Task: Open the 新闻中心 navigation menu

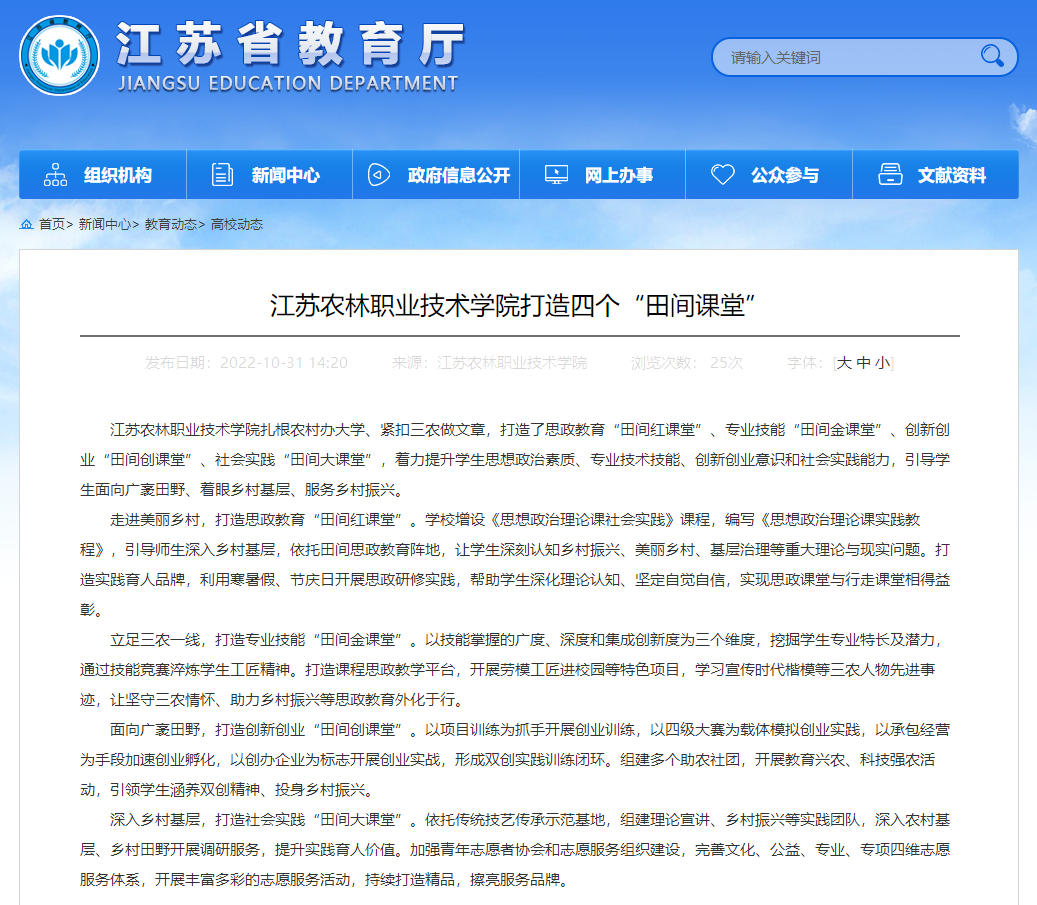Action: [286, 176]
